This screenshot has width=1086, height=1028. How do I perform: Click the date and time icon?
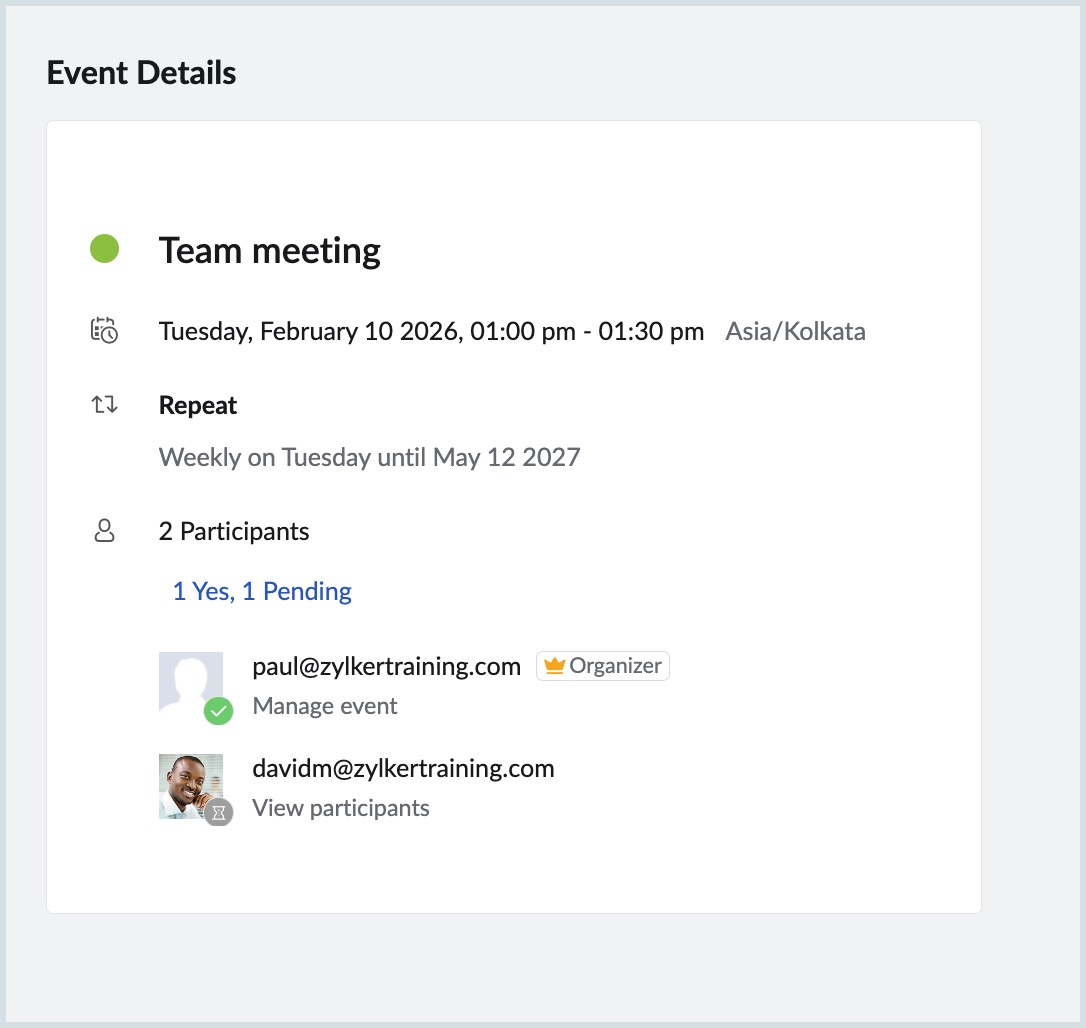pos(104,330)
